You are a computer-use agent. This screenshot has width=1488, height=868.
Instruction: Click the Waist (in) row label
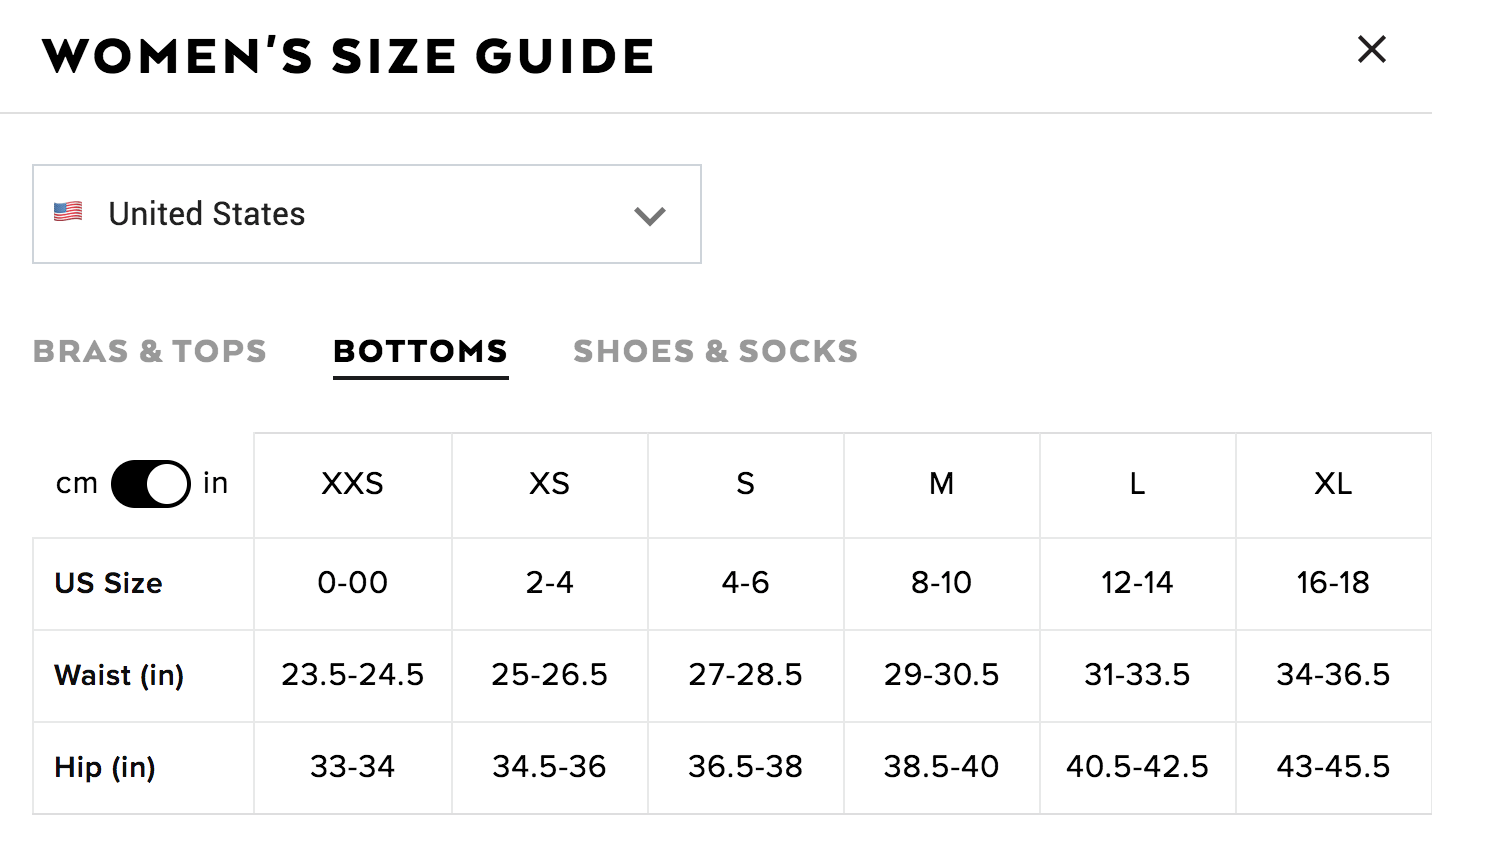(119, 675)
